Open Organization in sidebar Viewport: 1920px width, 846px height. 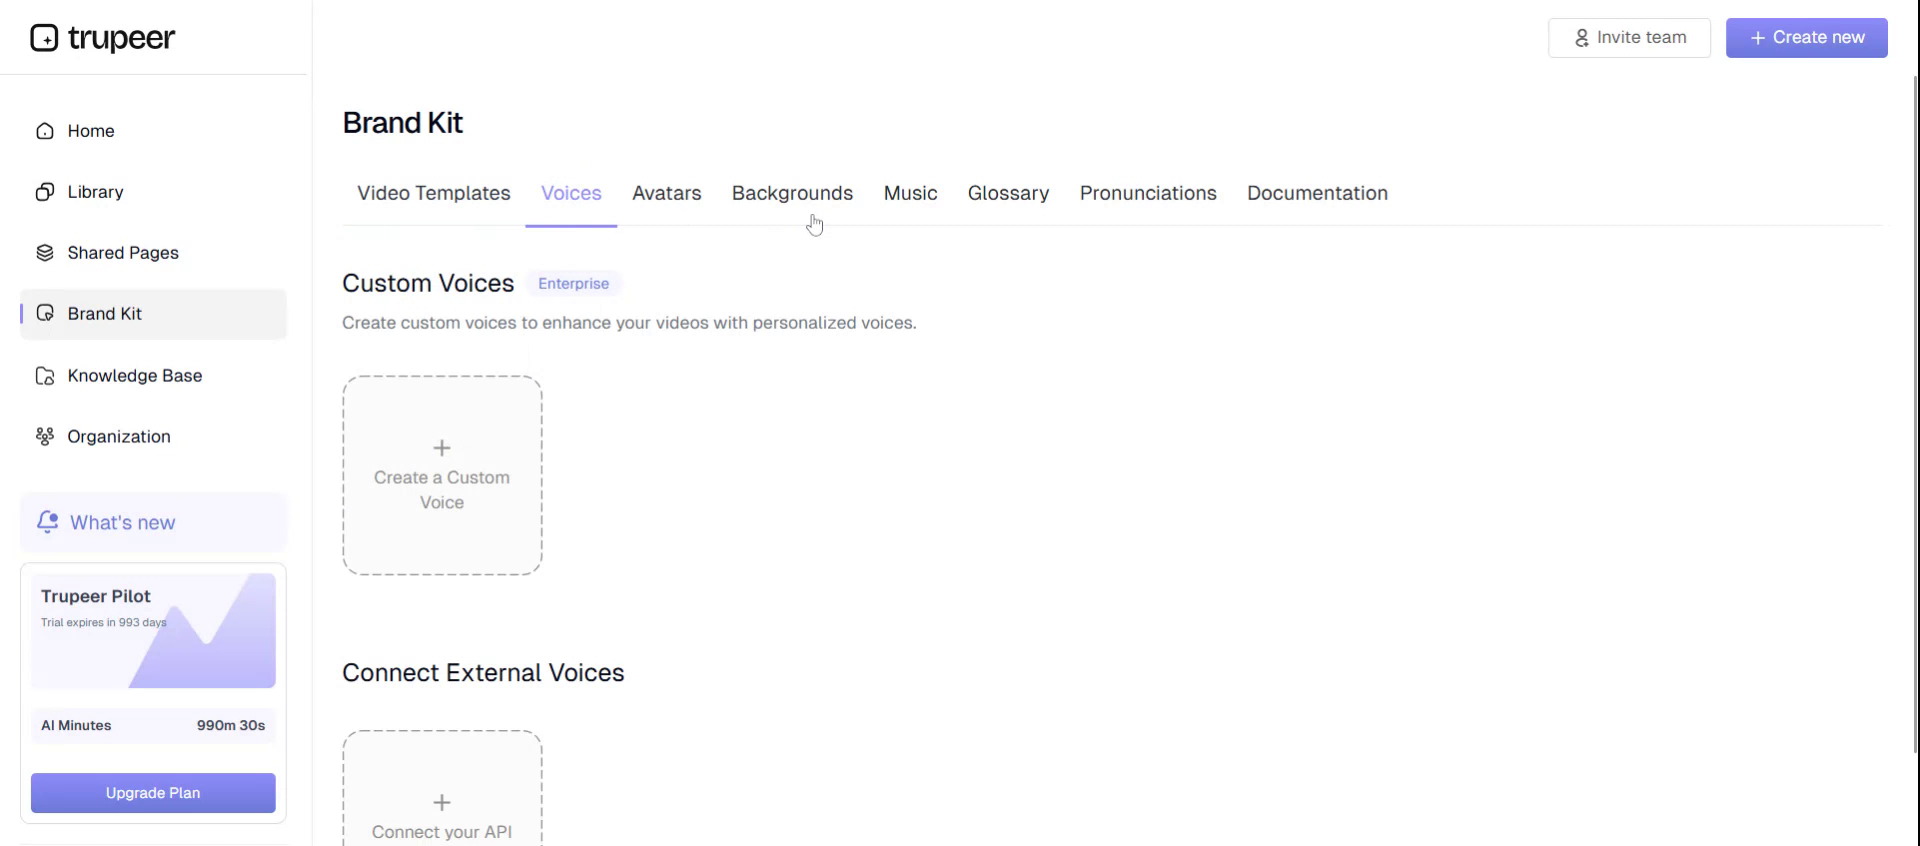click(x=153, y=437)
